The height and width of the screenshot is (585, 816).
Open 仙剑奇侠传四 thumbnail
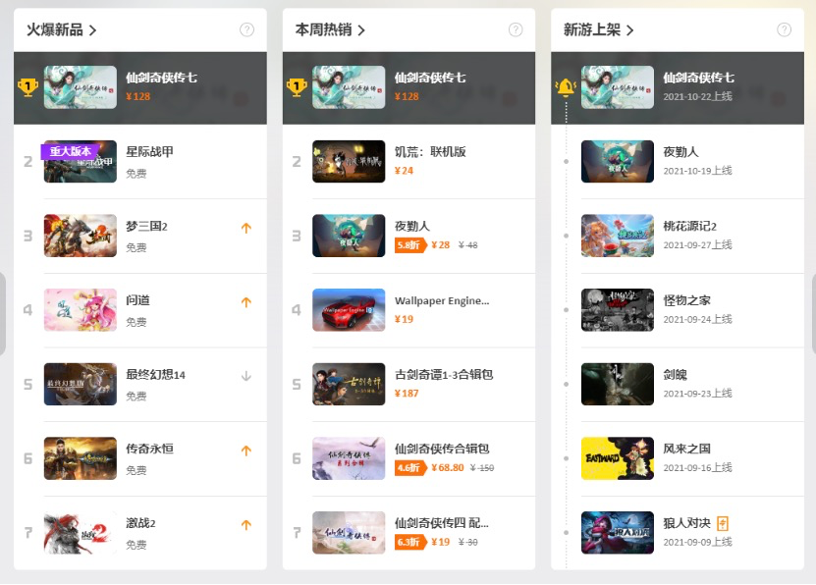coord(349,532)
